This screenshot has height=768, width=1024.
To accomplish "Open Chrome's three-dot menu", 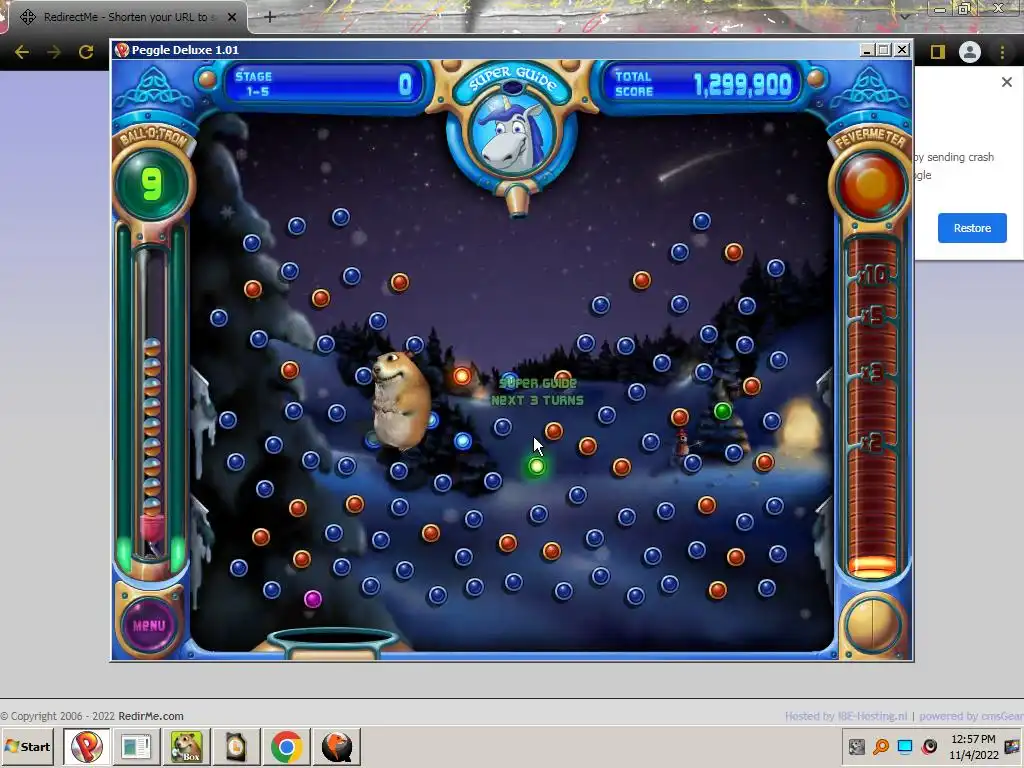I will point(1002,52).
